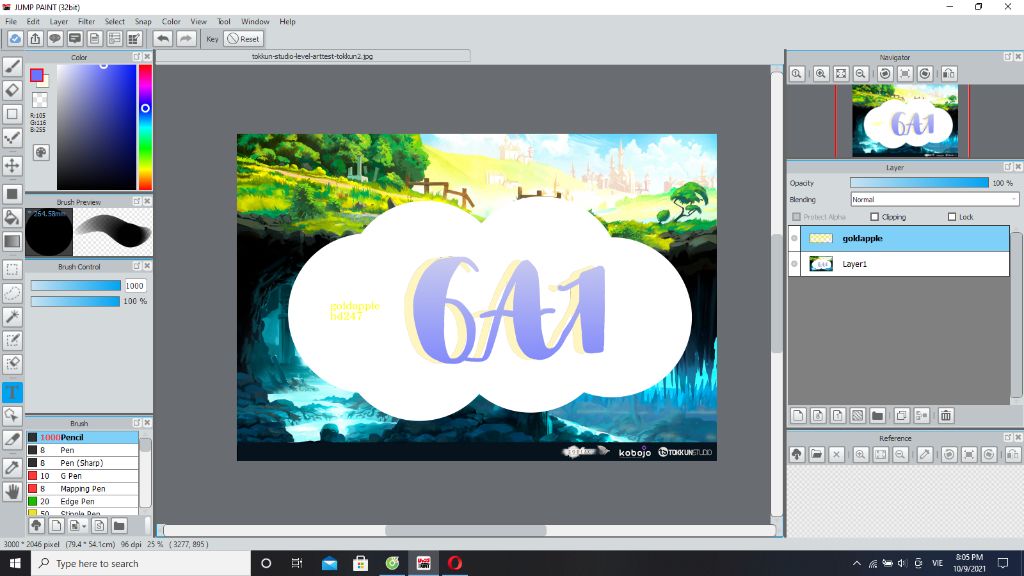
Task: Open the Layer menu
Action: coord(59,22)
